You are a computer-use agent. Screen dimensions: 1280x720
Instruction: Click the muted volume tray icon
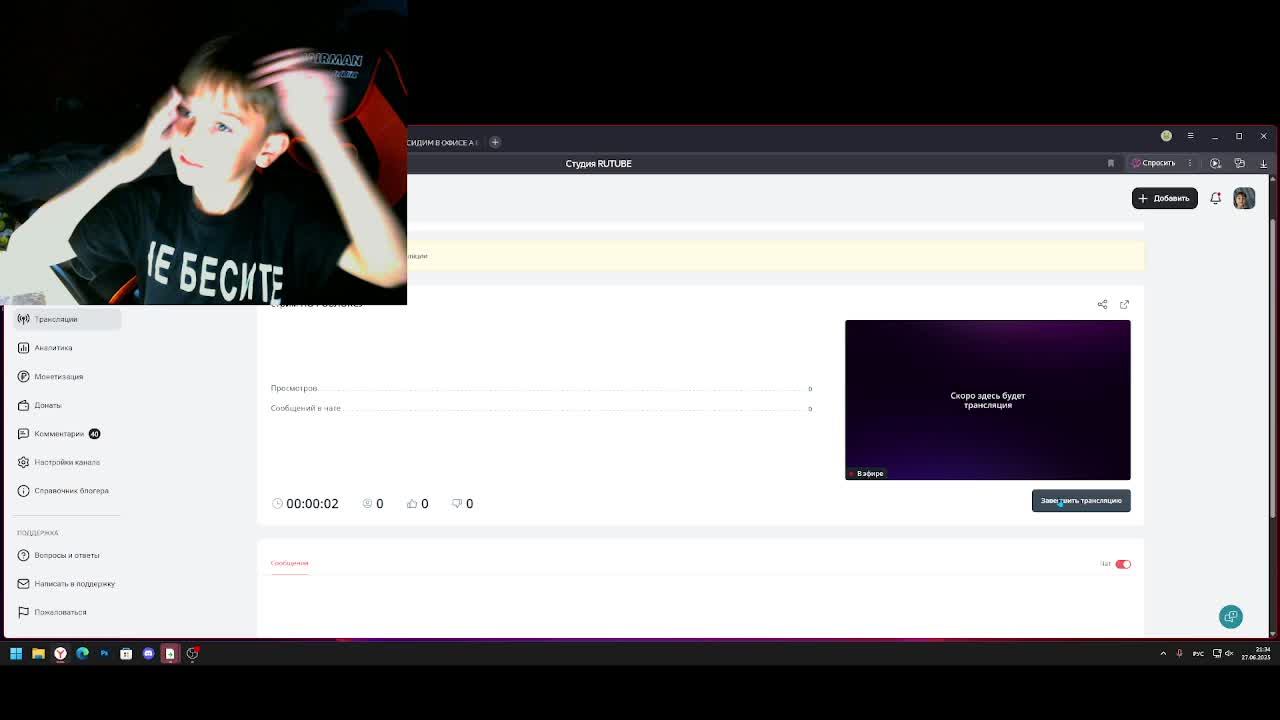(1229, 654)
